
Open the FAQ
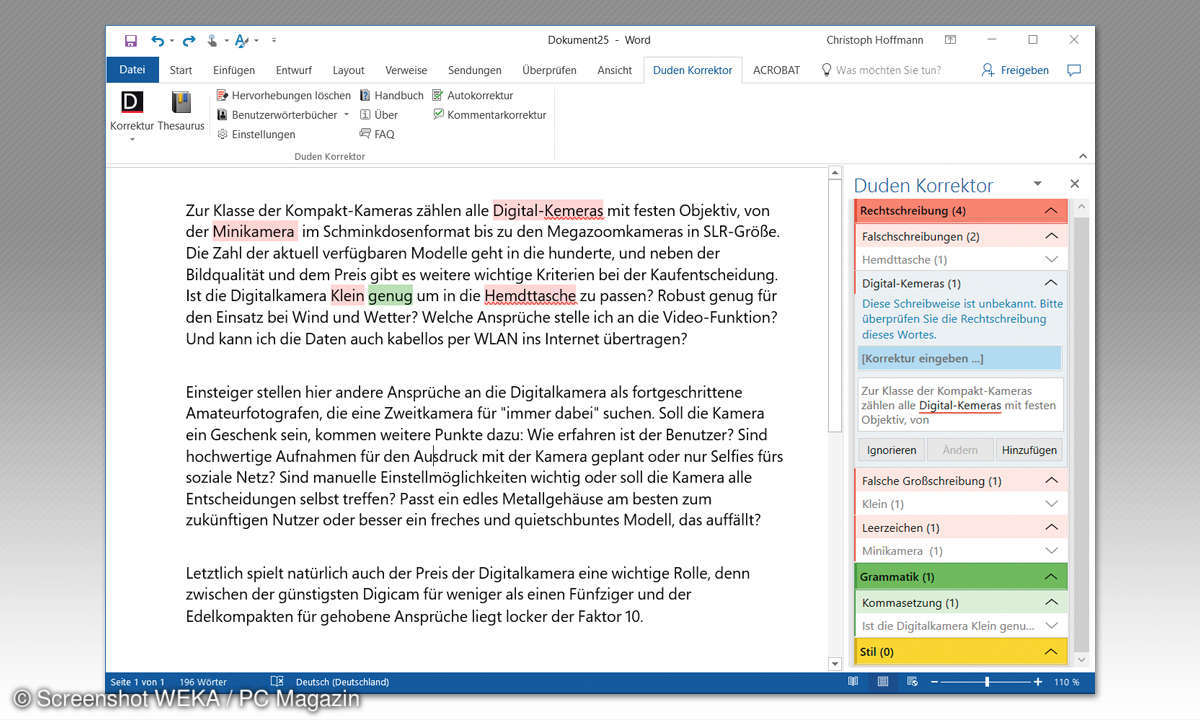click(x=376, y=134)
